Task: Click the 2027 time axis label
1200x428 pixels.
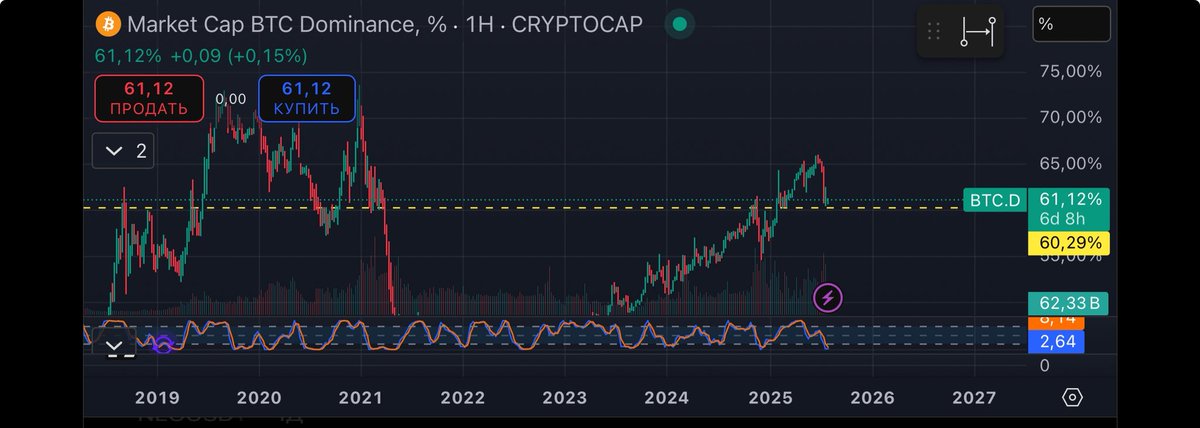Action: pos(974,397)
